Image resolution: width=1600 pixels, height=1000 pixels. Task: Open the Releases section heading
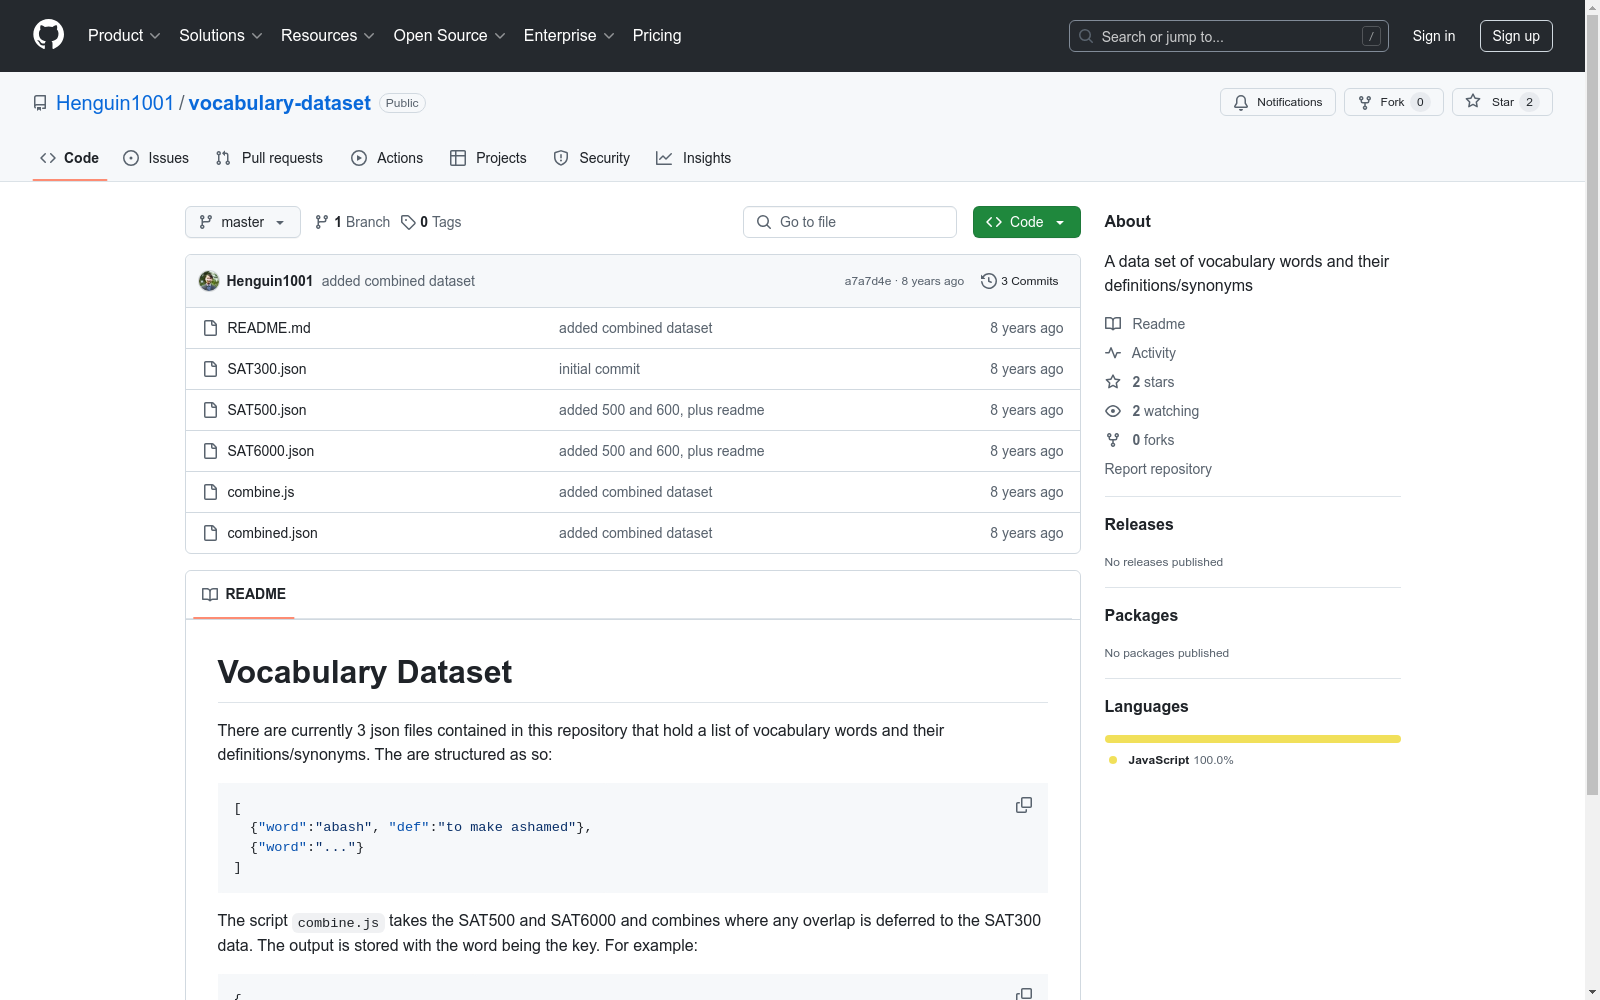[1139, 524]
